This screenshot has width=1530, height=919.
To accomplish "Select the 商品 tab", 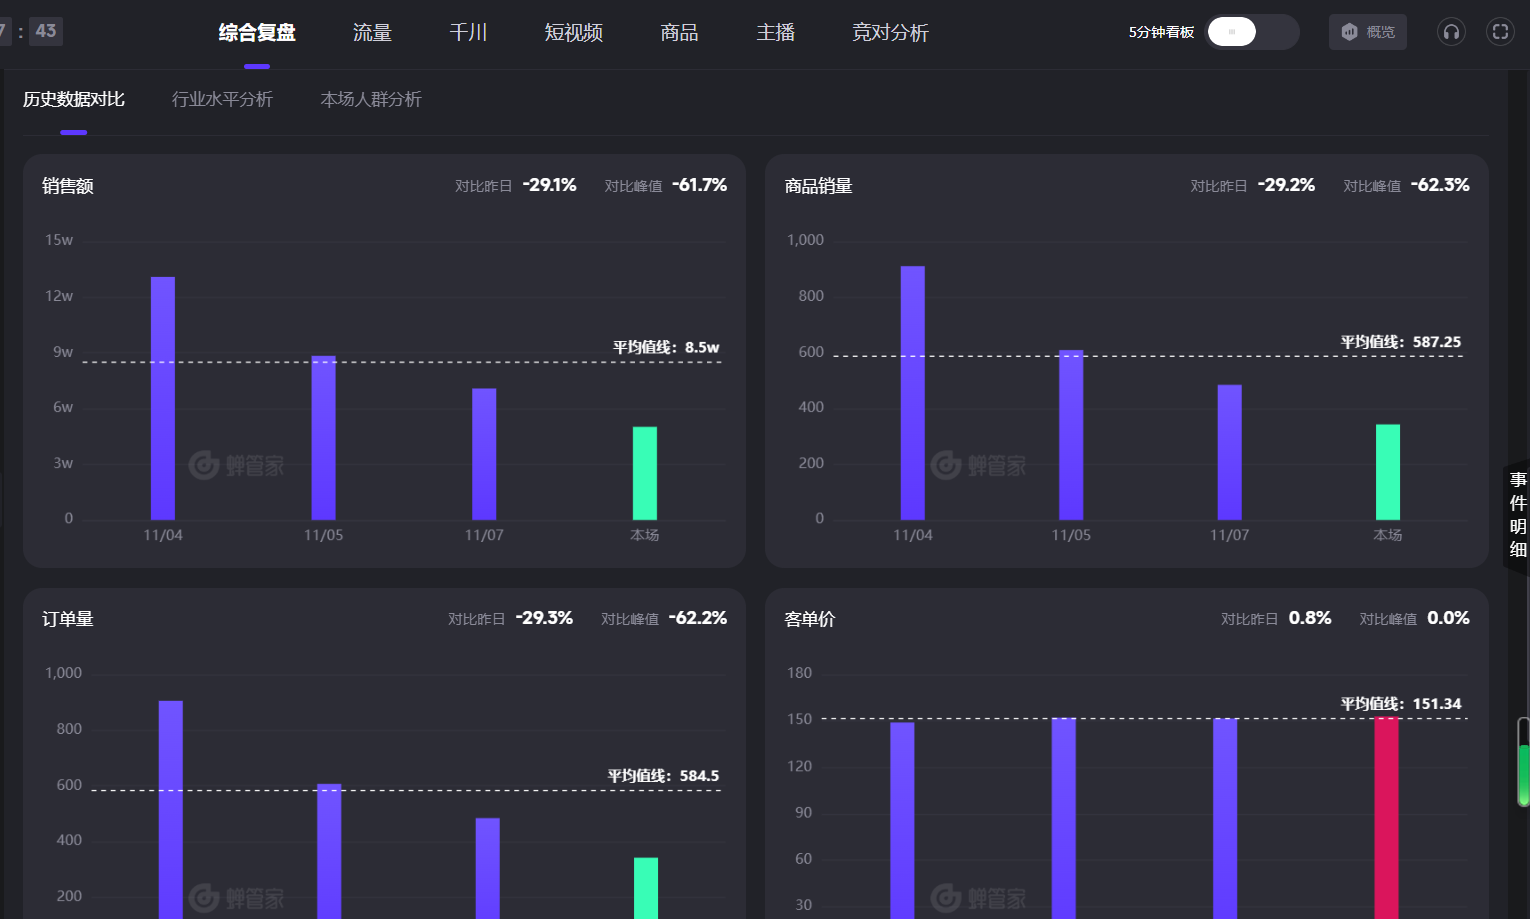I will pos(679,33).
